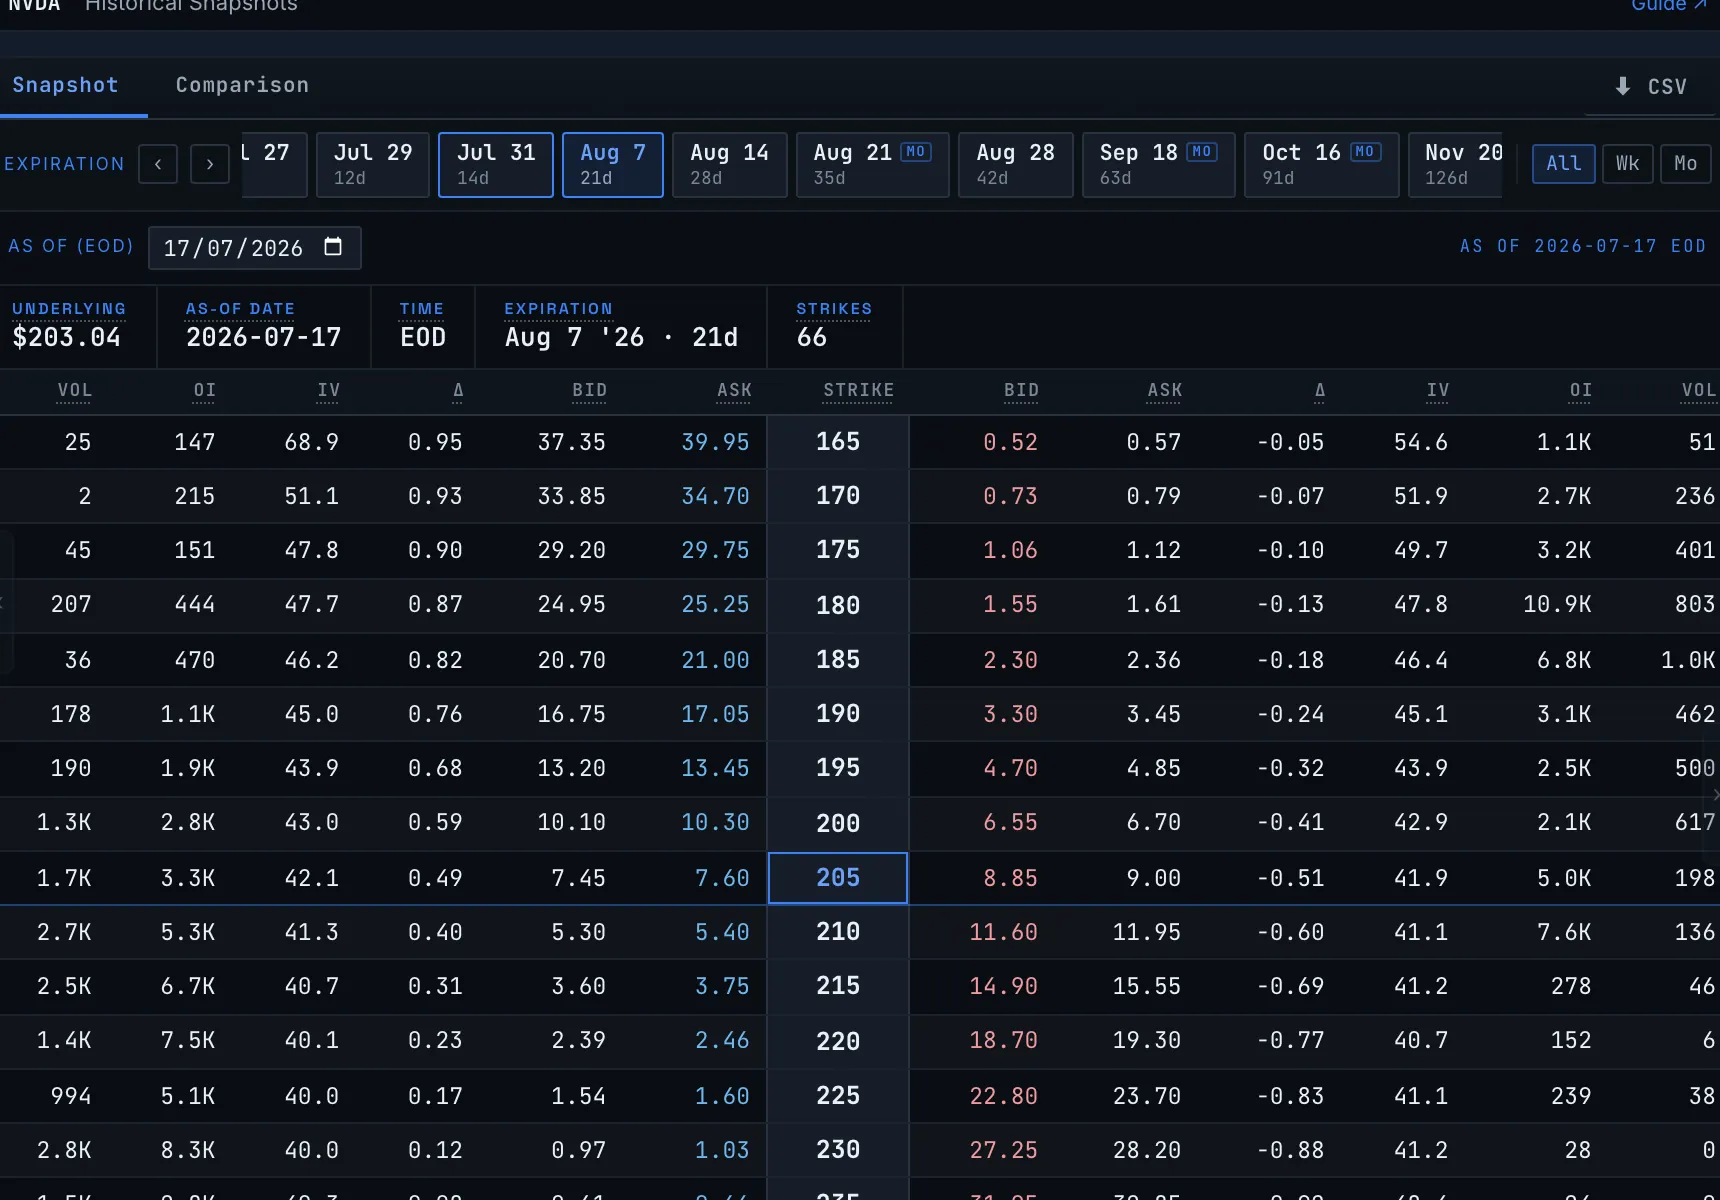Click put delta value -0.51
Viewport: 1720px width, 1200px height.
click(x=1290, y=878)
